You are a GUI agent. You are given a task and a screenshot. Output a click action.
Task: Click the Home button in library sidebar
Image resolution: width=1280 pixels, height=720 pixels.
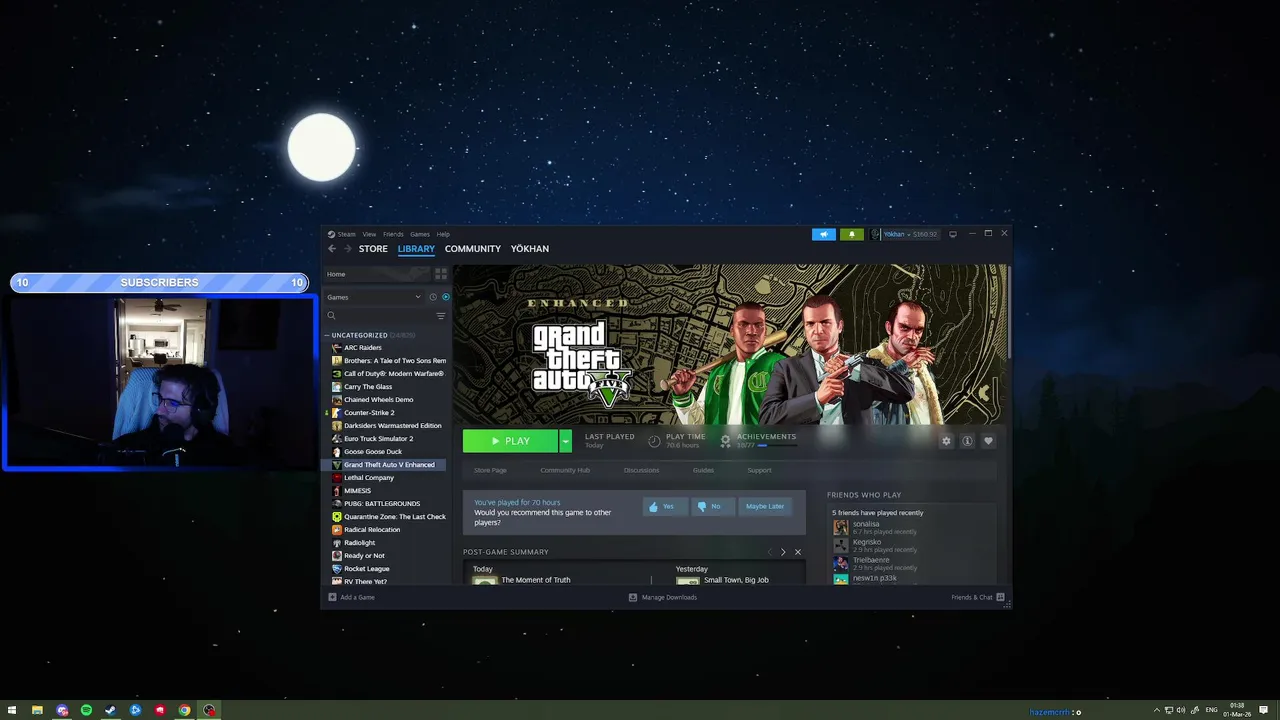pyautogui.click(x=377, y=274)
